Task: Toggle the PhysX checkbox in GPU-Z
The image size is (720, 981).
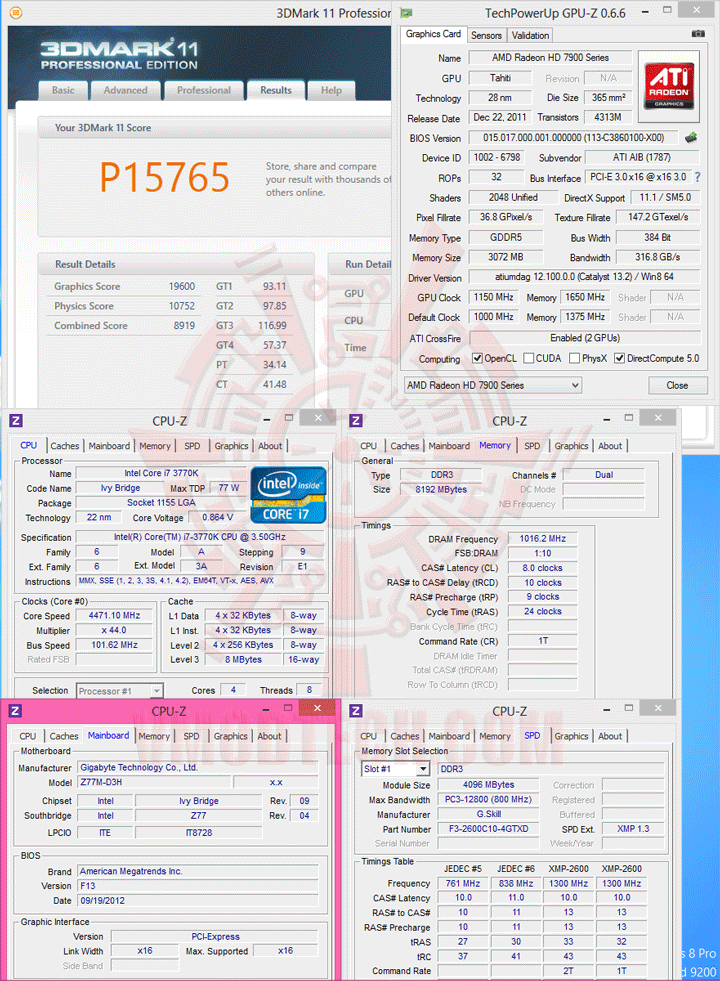Action: (x=574, y=358)
